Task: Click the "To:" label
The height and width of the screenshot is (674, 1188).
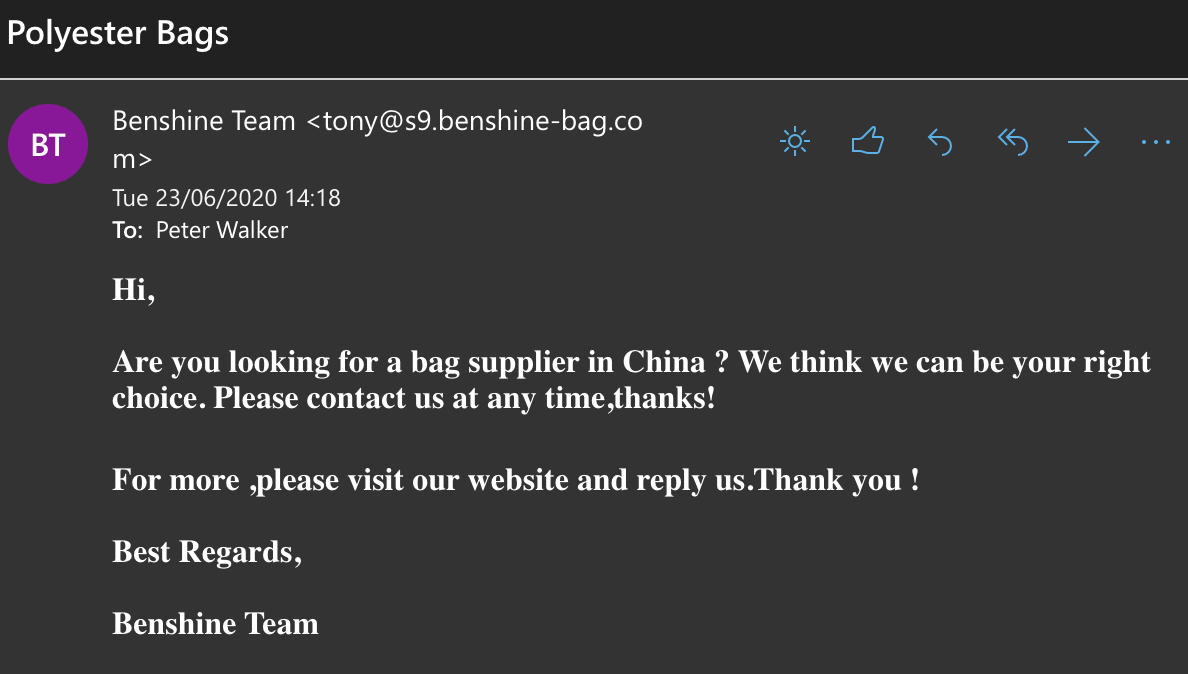Action: tap(127, 231)
